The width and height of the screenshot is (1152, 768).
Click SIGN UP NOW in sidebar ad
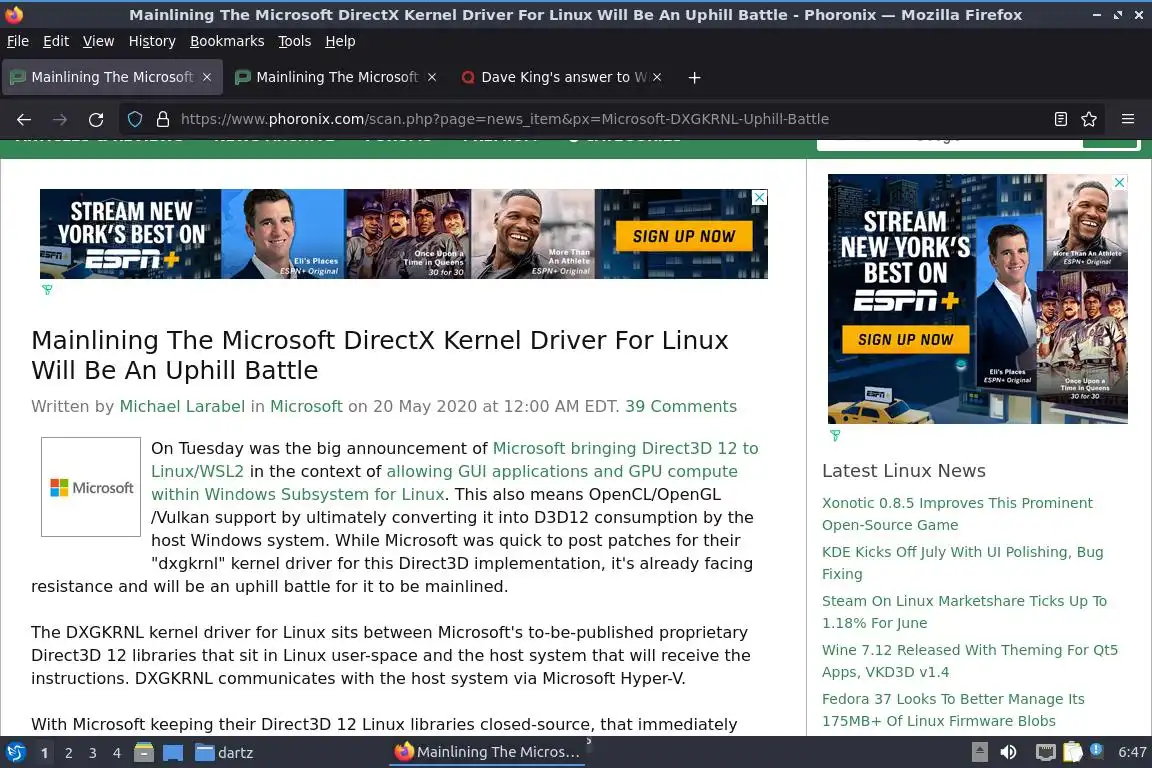905,340
